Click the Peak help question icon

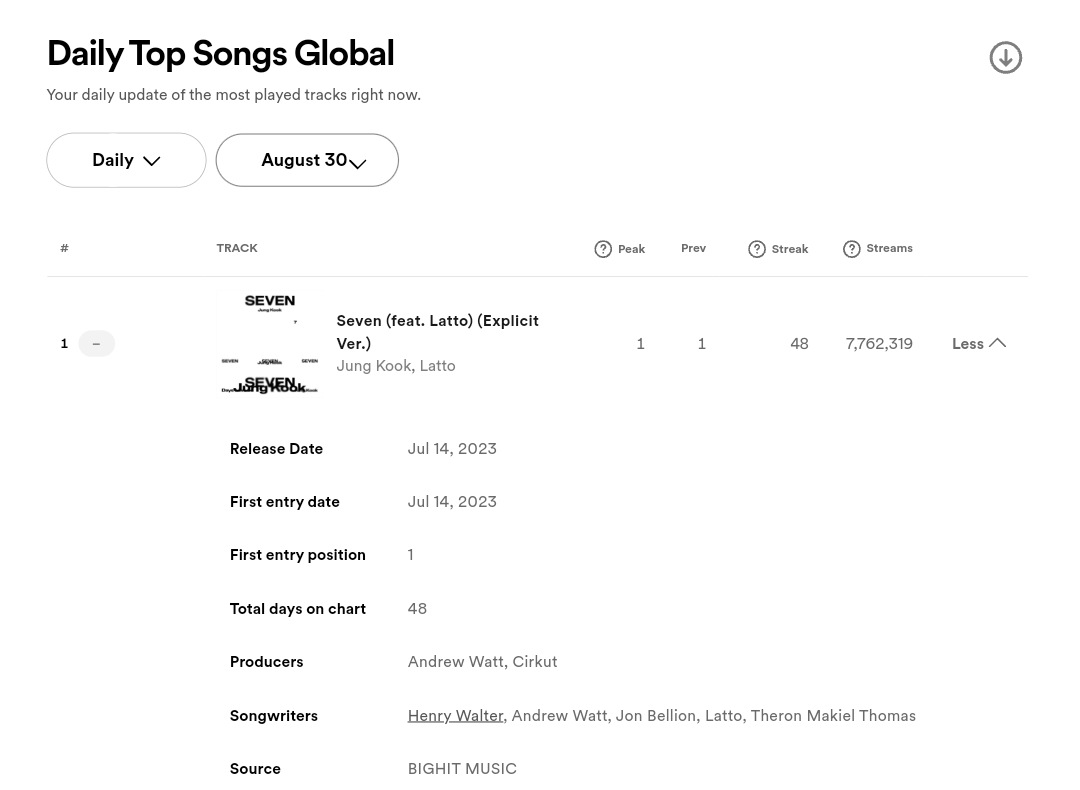coord(603,249)
